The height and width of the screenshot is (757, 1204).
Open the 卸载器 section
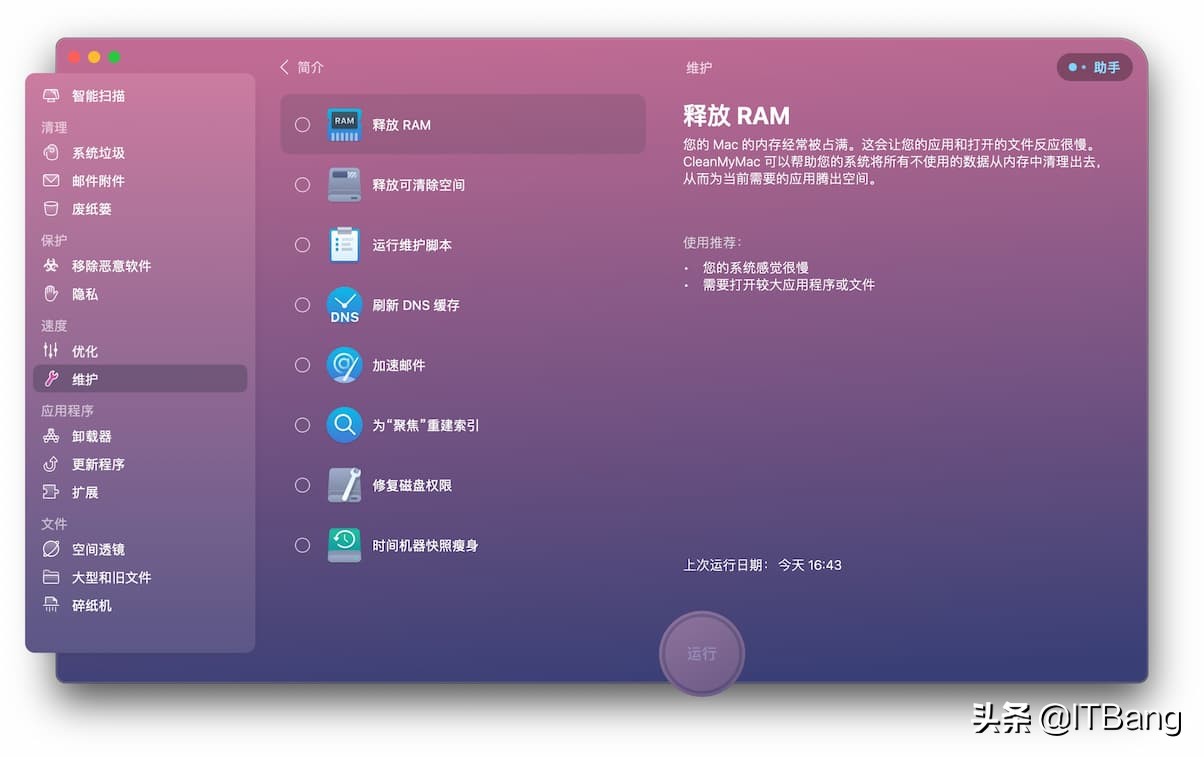coord(140,436)
